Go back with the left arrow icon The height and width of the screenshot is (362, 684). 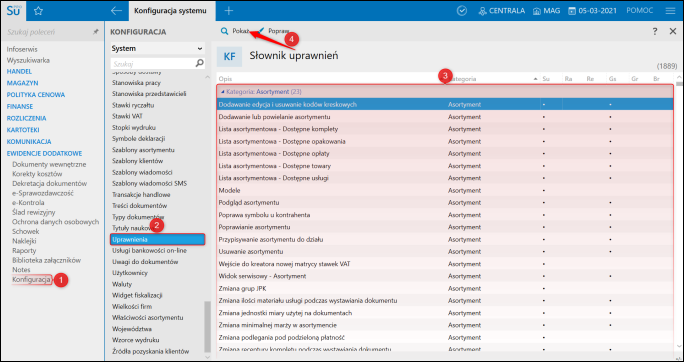click(116, 11)
